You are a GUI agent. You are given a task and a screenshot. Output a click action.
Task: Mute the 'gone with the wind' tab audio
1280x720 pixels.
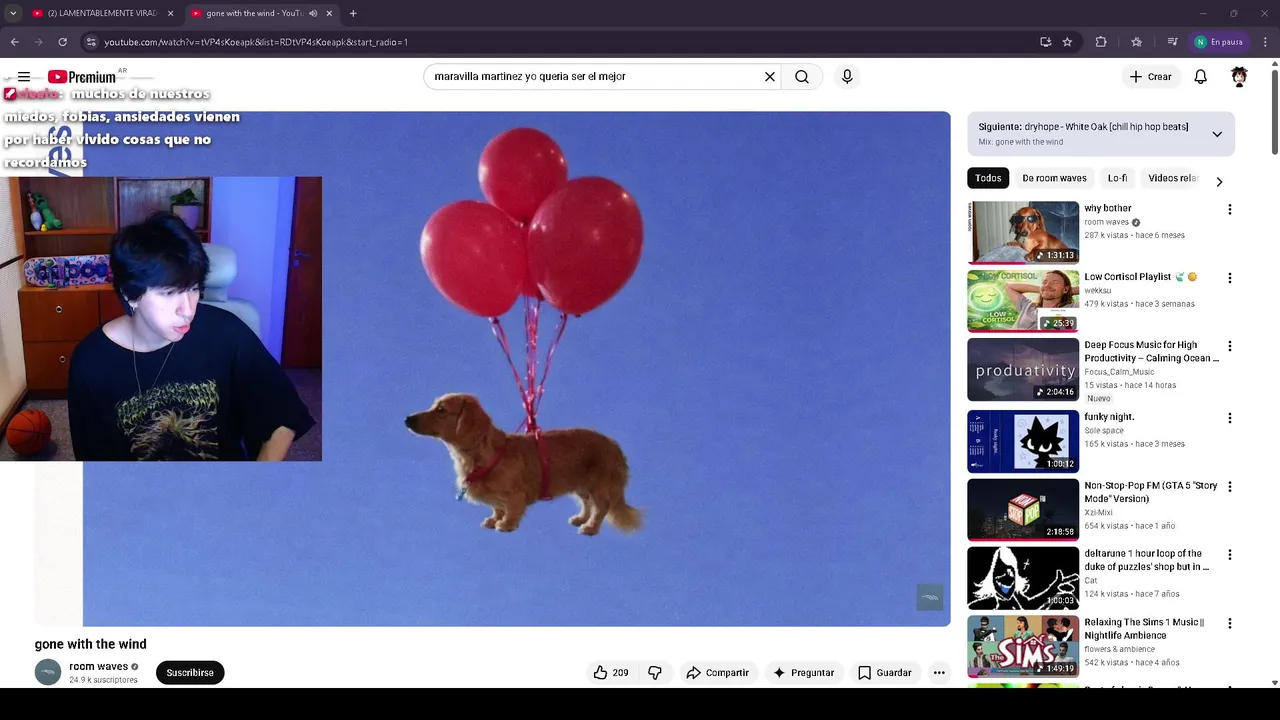313,13
